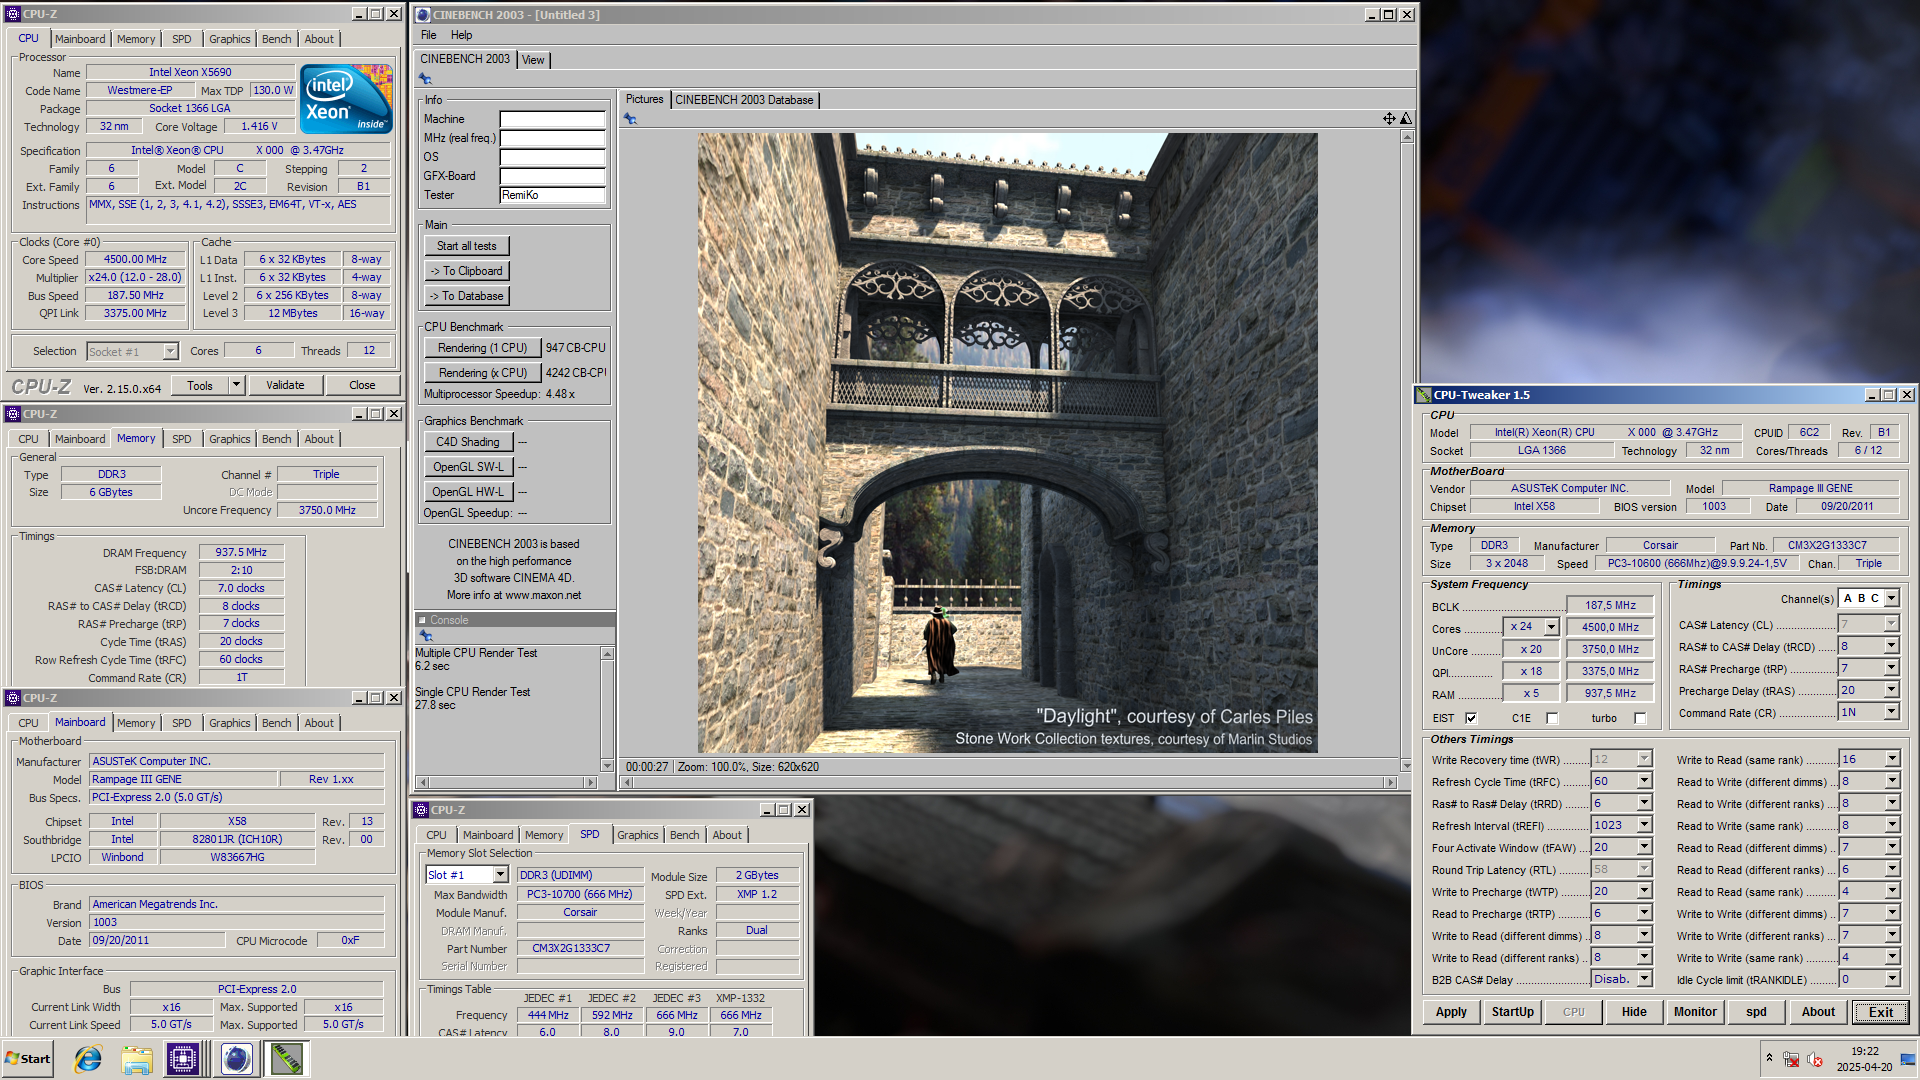Open the Command Rate (CR) dropdown
This screenshot has width=1920, height=1080.
[x=1891, y=712]
